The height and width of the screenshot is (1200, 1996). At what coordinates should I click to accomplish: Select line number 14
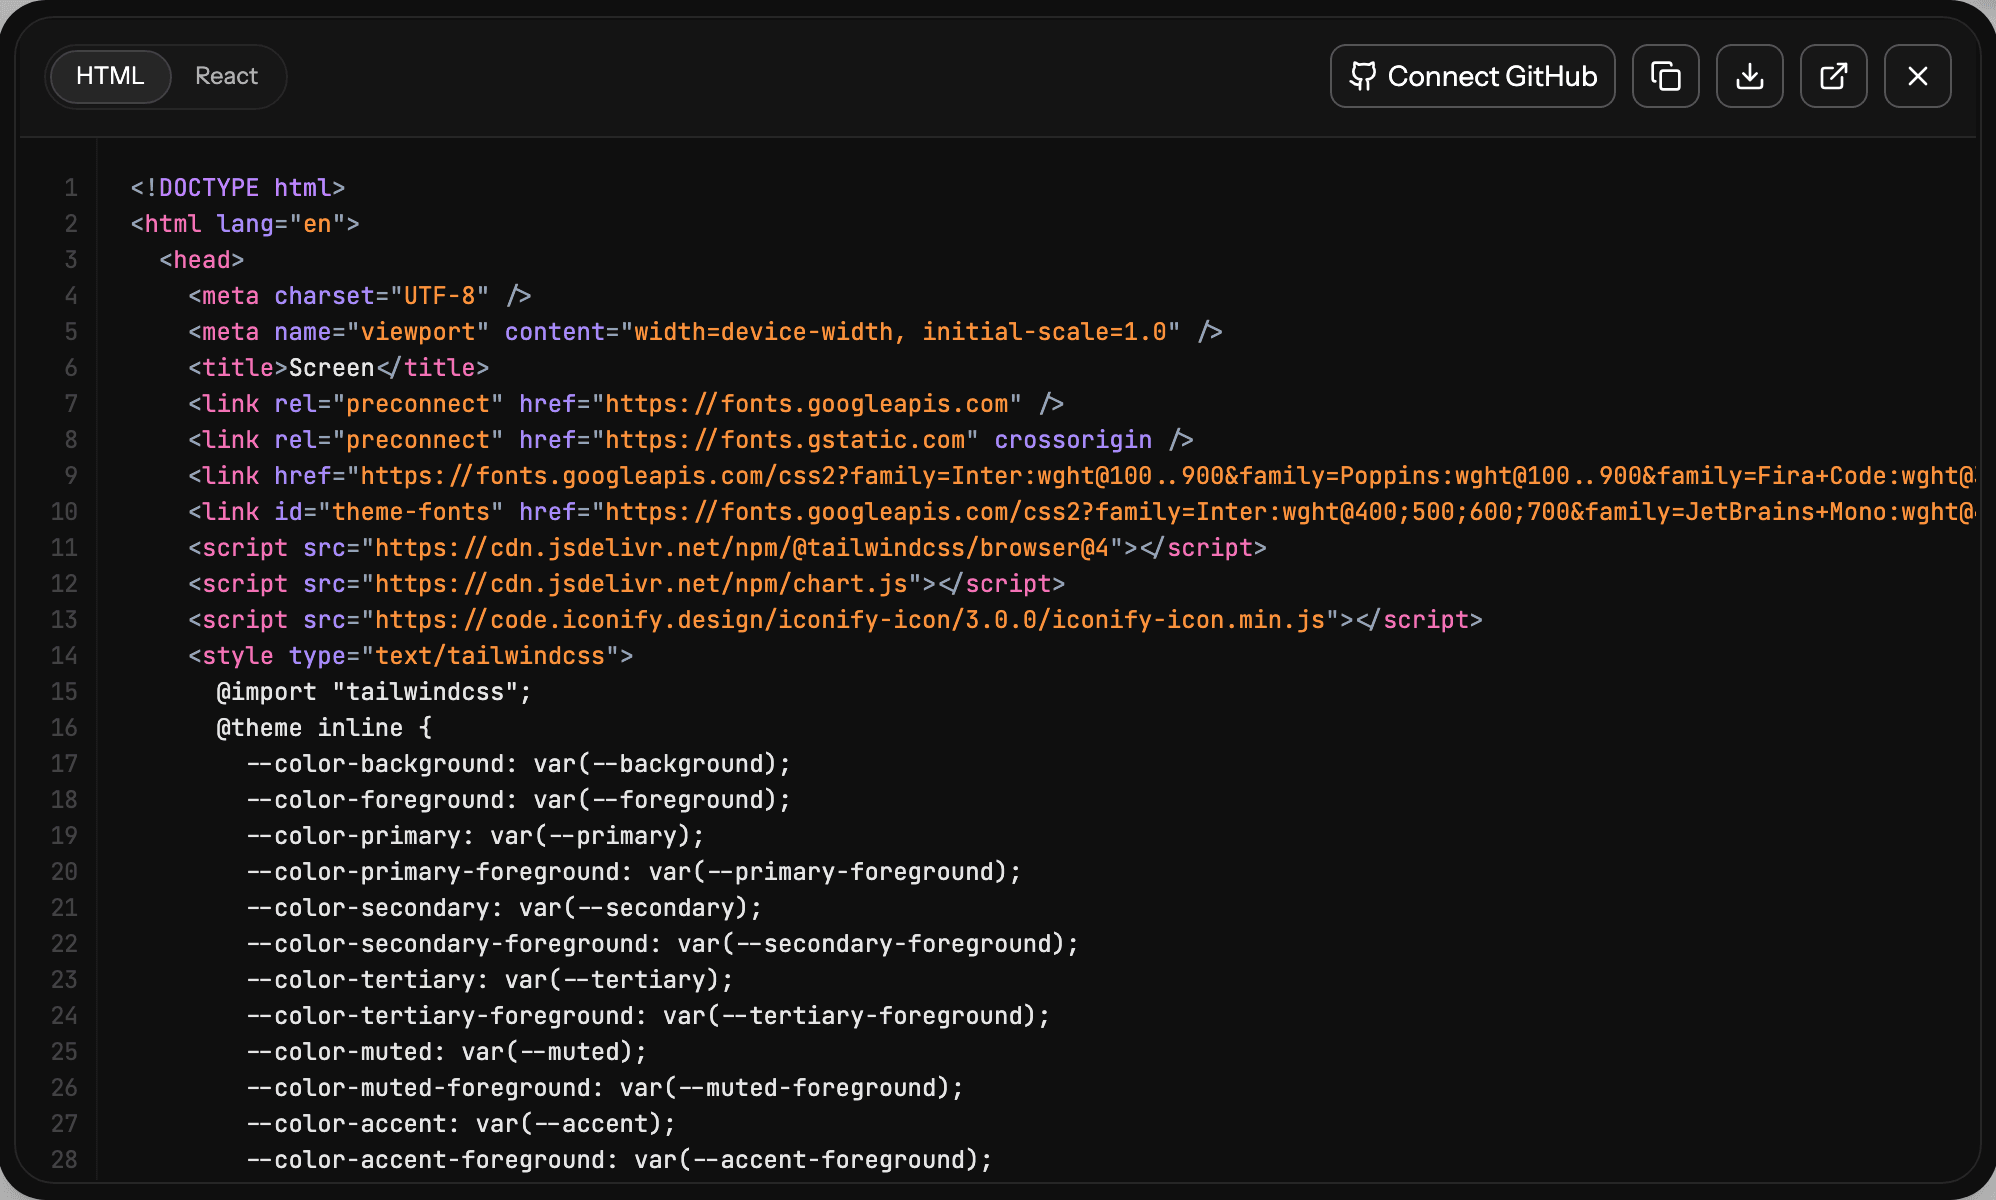64,656
